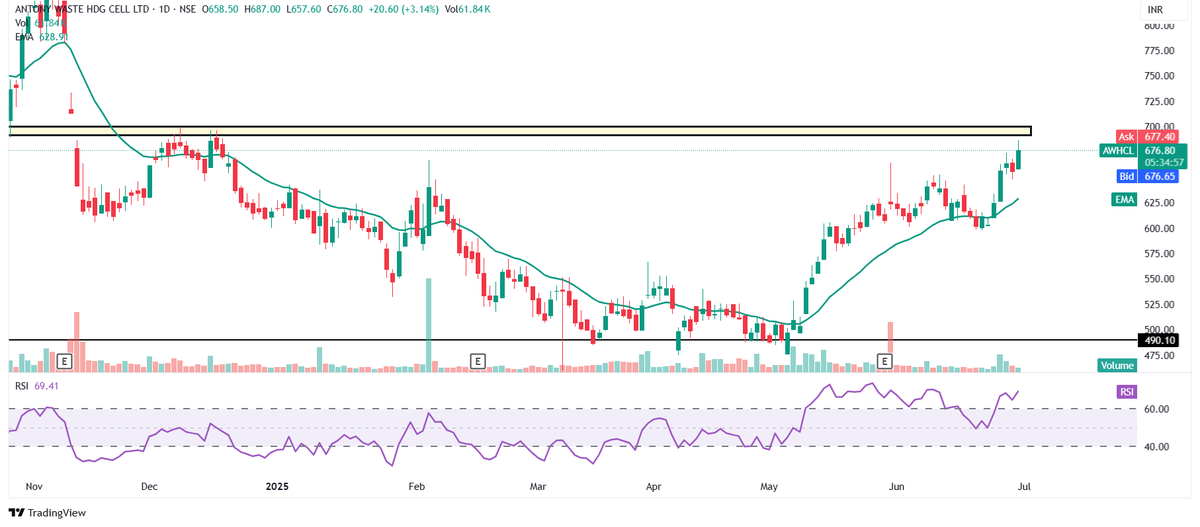Click the Volume tag on price axis

click(1117, 366)
